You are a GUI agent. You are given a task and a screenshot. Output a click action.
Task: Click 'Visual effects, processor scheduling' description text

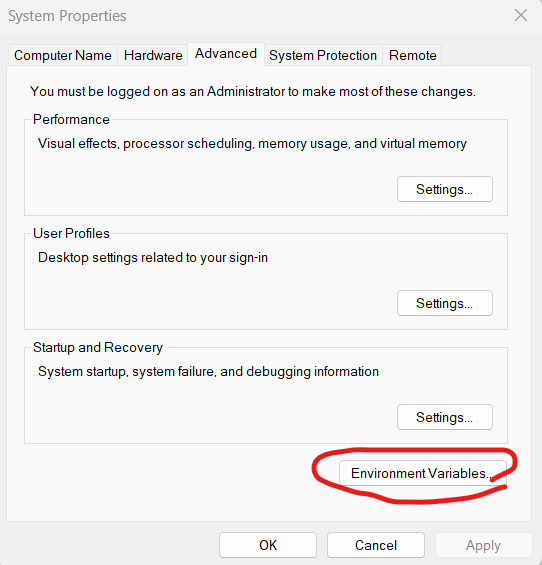[x=252, y=143]
